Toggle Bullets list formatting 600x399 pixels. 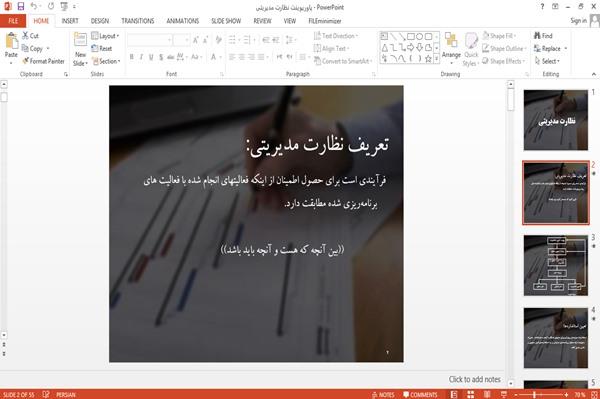tap(233, 40)
